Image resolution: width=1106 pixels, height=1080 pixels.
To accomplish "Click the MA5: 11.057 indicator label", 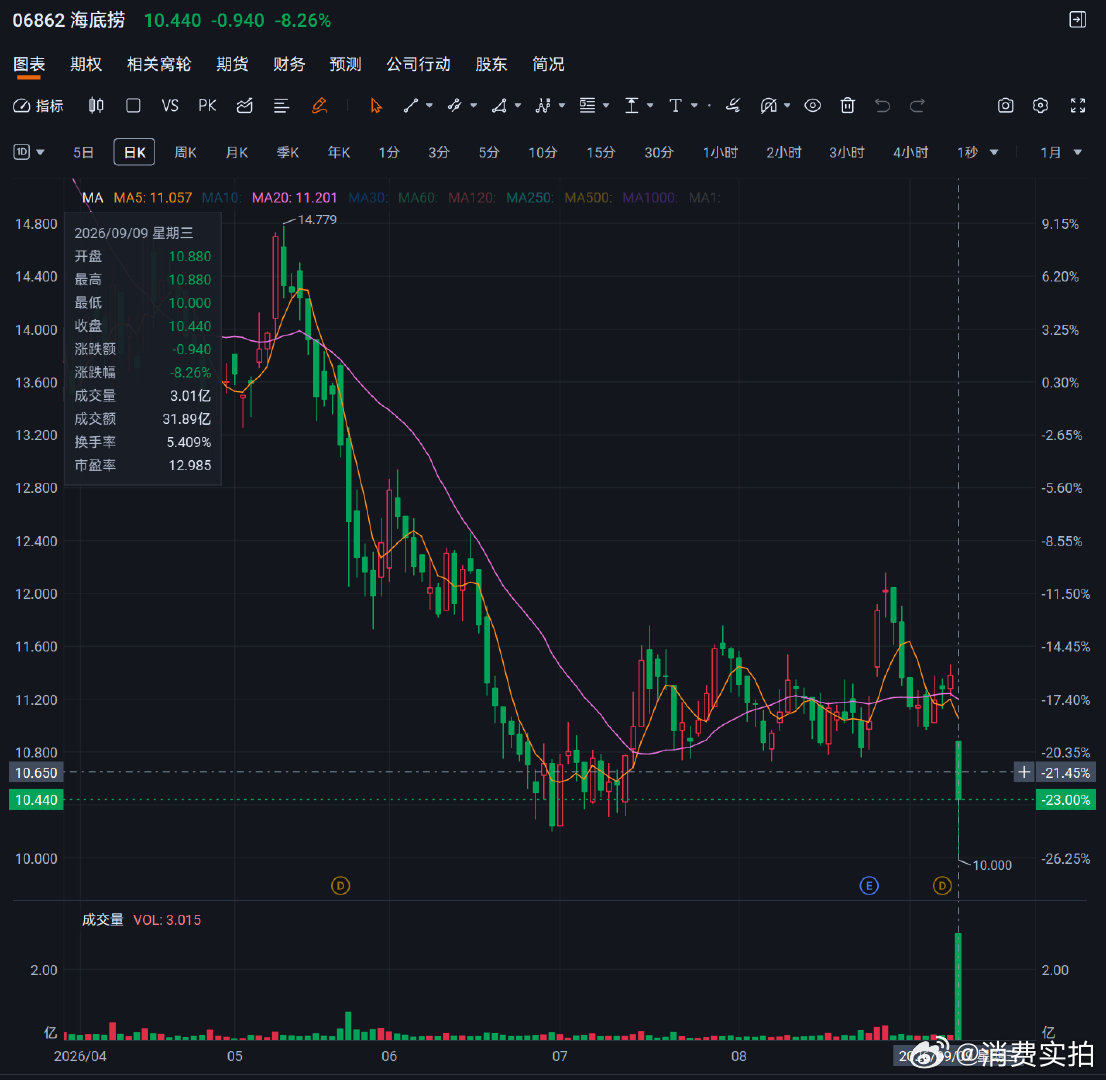I will tap(153, 198).
